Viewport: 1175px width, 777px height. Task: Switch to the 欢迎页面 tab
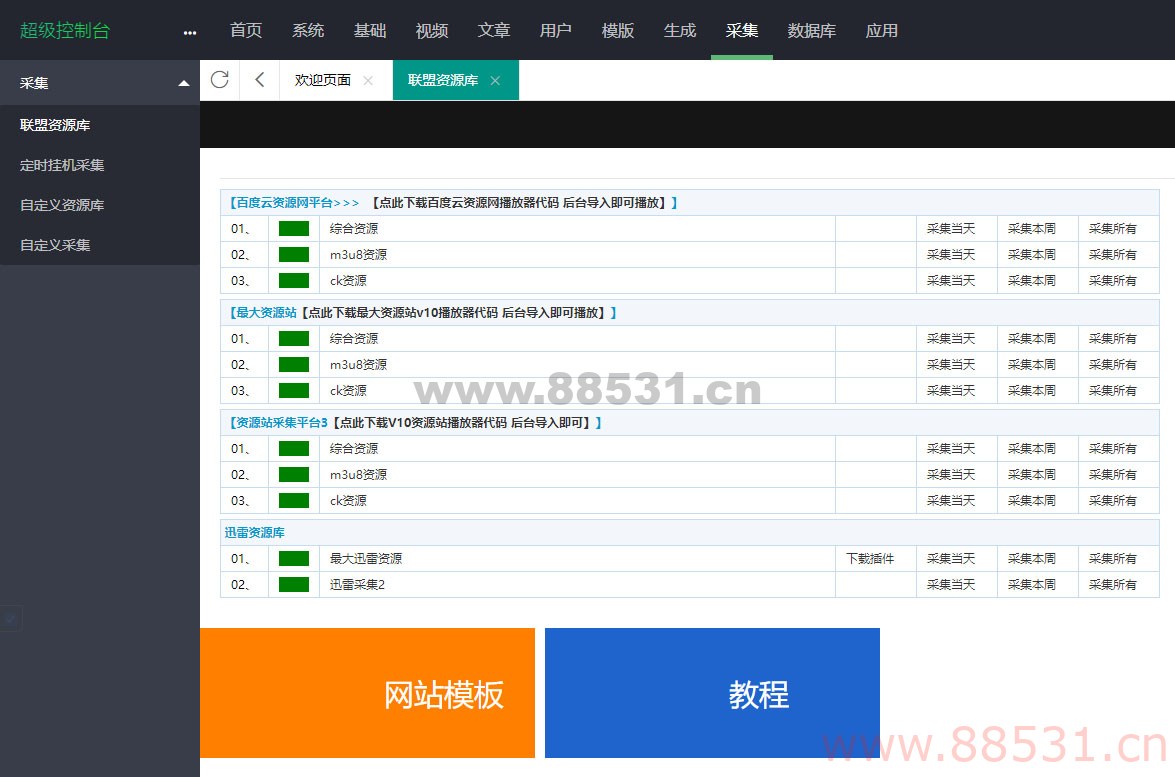[322, 80]
